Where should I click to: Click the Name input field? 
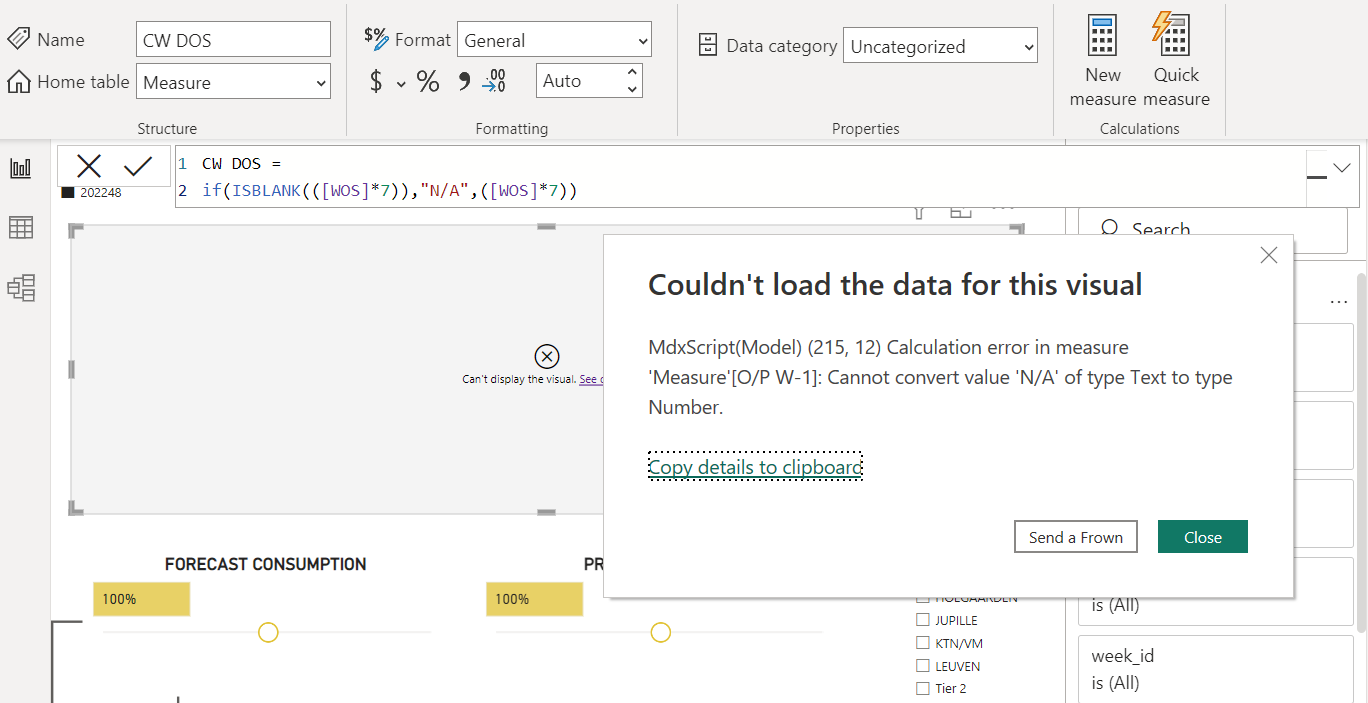(x=233, y=40)
